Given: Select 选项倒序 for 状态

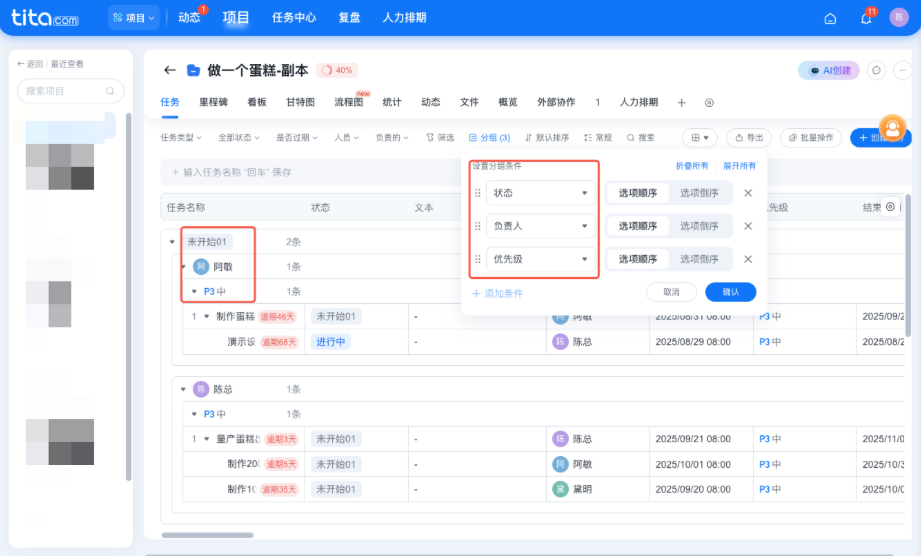Looking at the screenshot, I should pyautogui.click(x=699, y=193).
